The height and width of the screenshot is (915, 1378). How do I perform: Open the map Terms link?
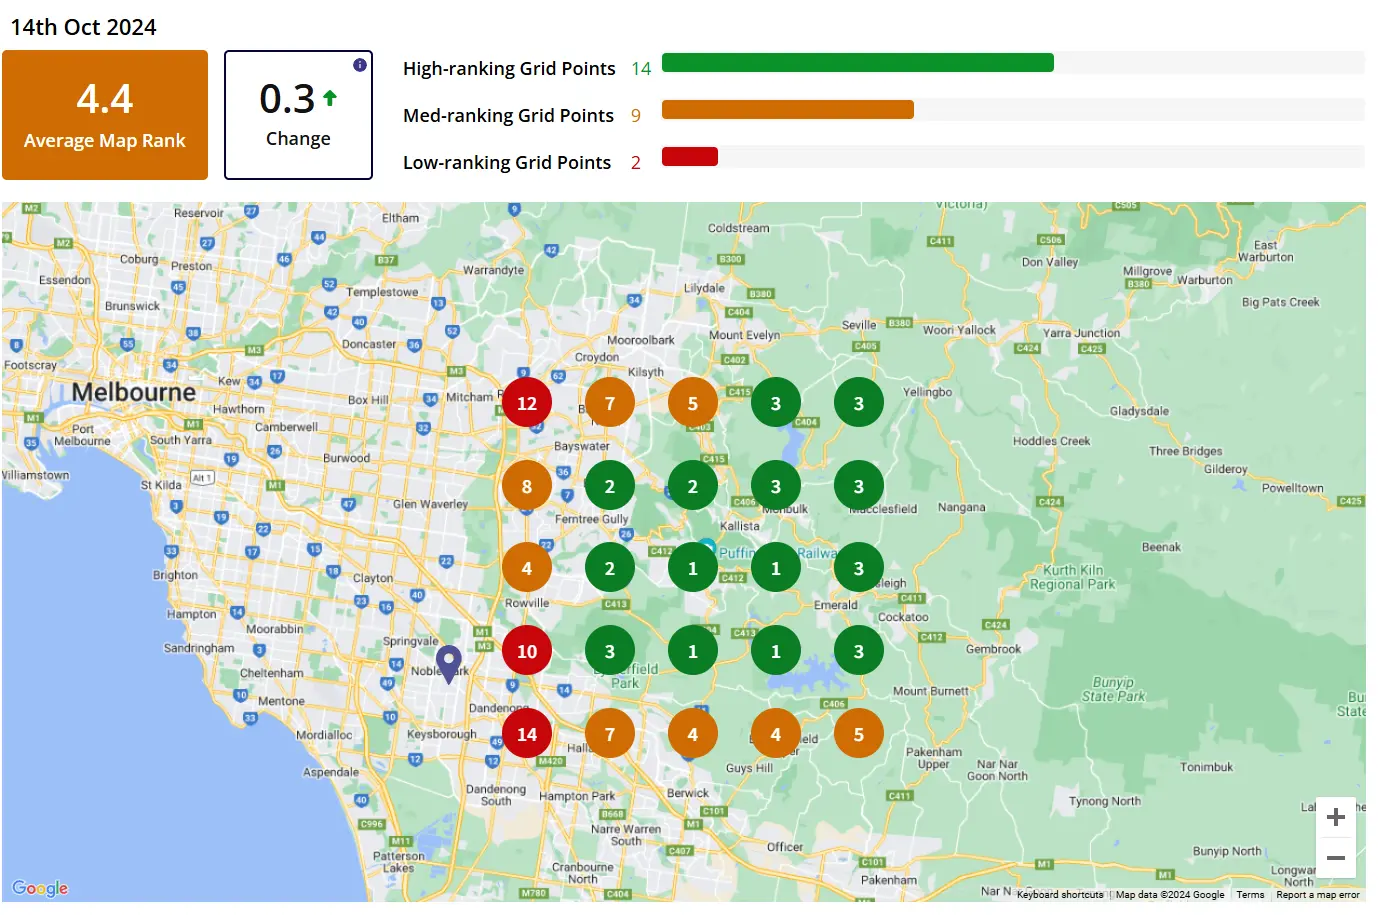pos(1250,895)
